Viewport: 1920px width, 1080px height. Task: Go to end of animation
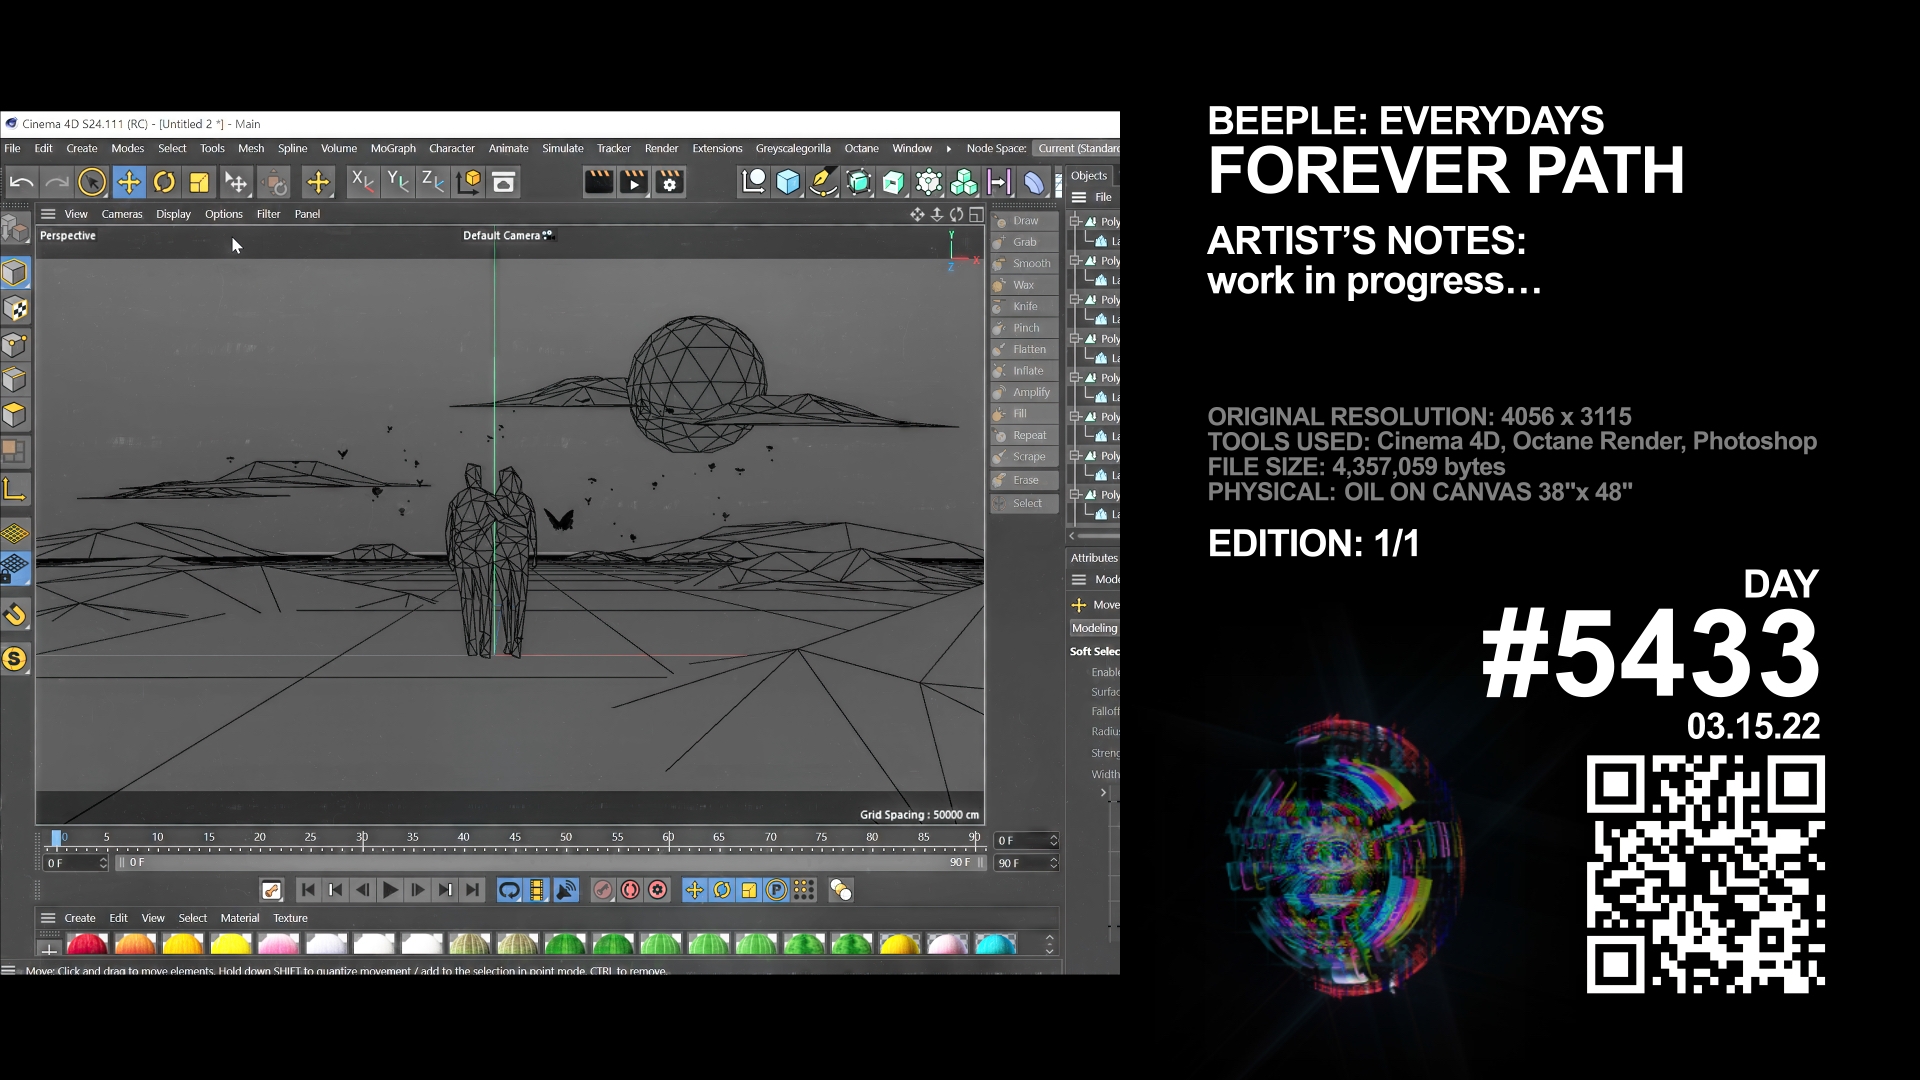472,890
